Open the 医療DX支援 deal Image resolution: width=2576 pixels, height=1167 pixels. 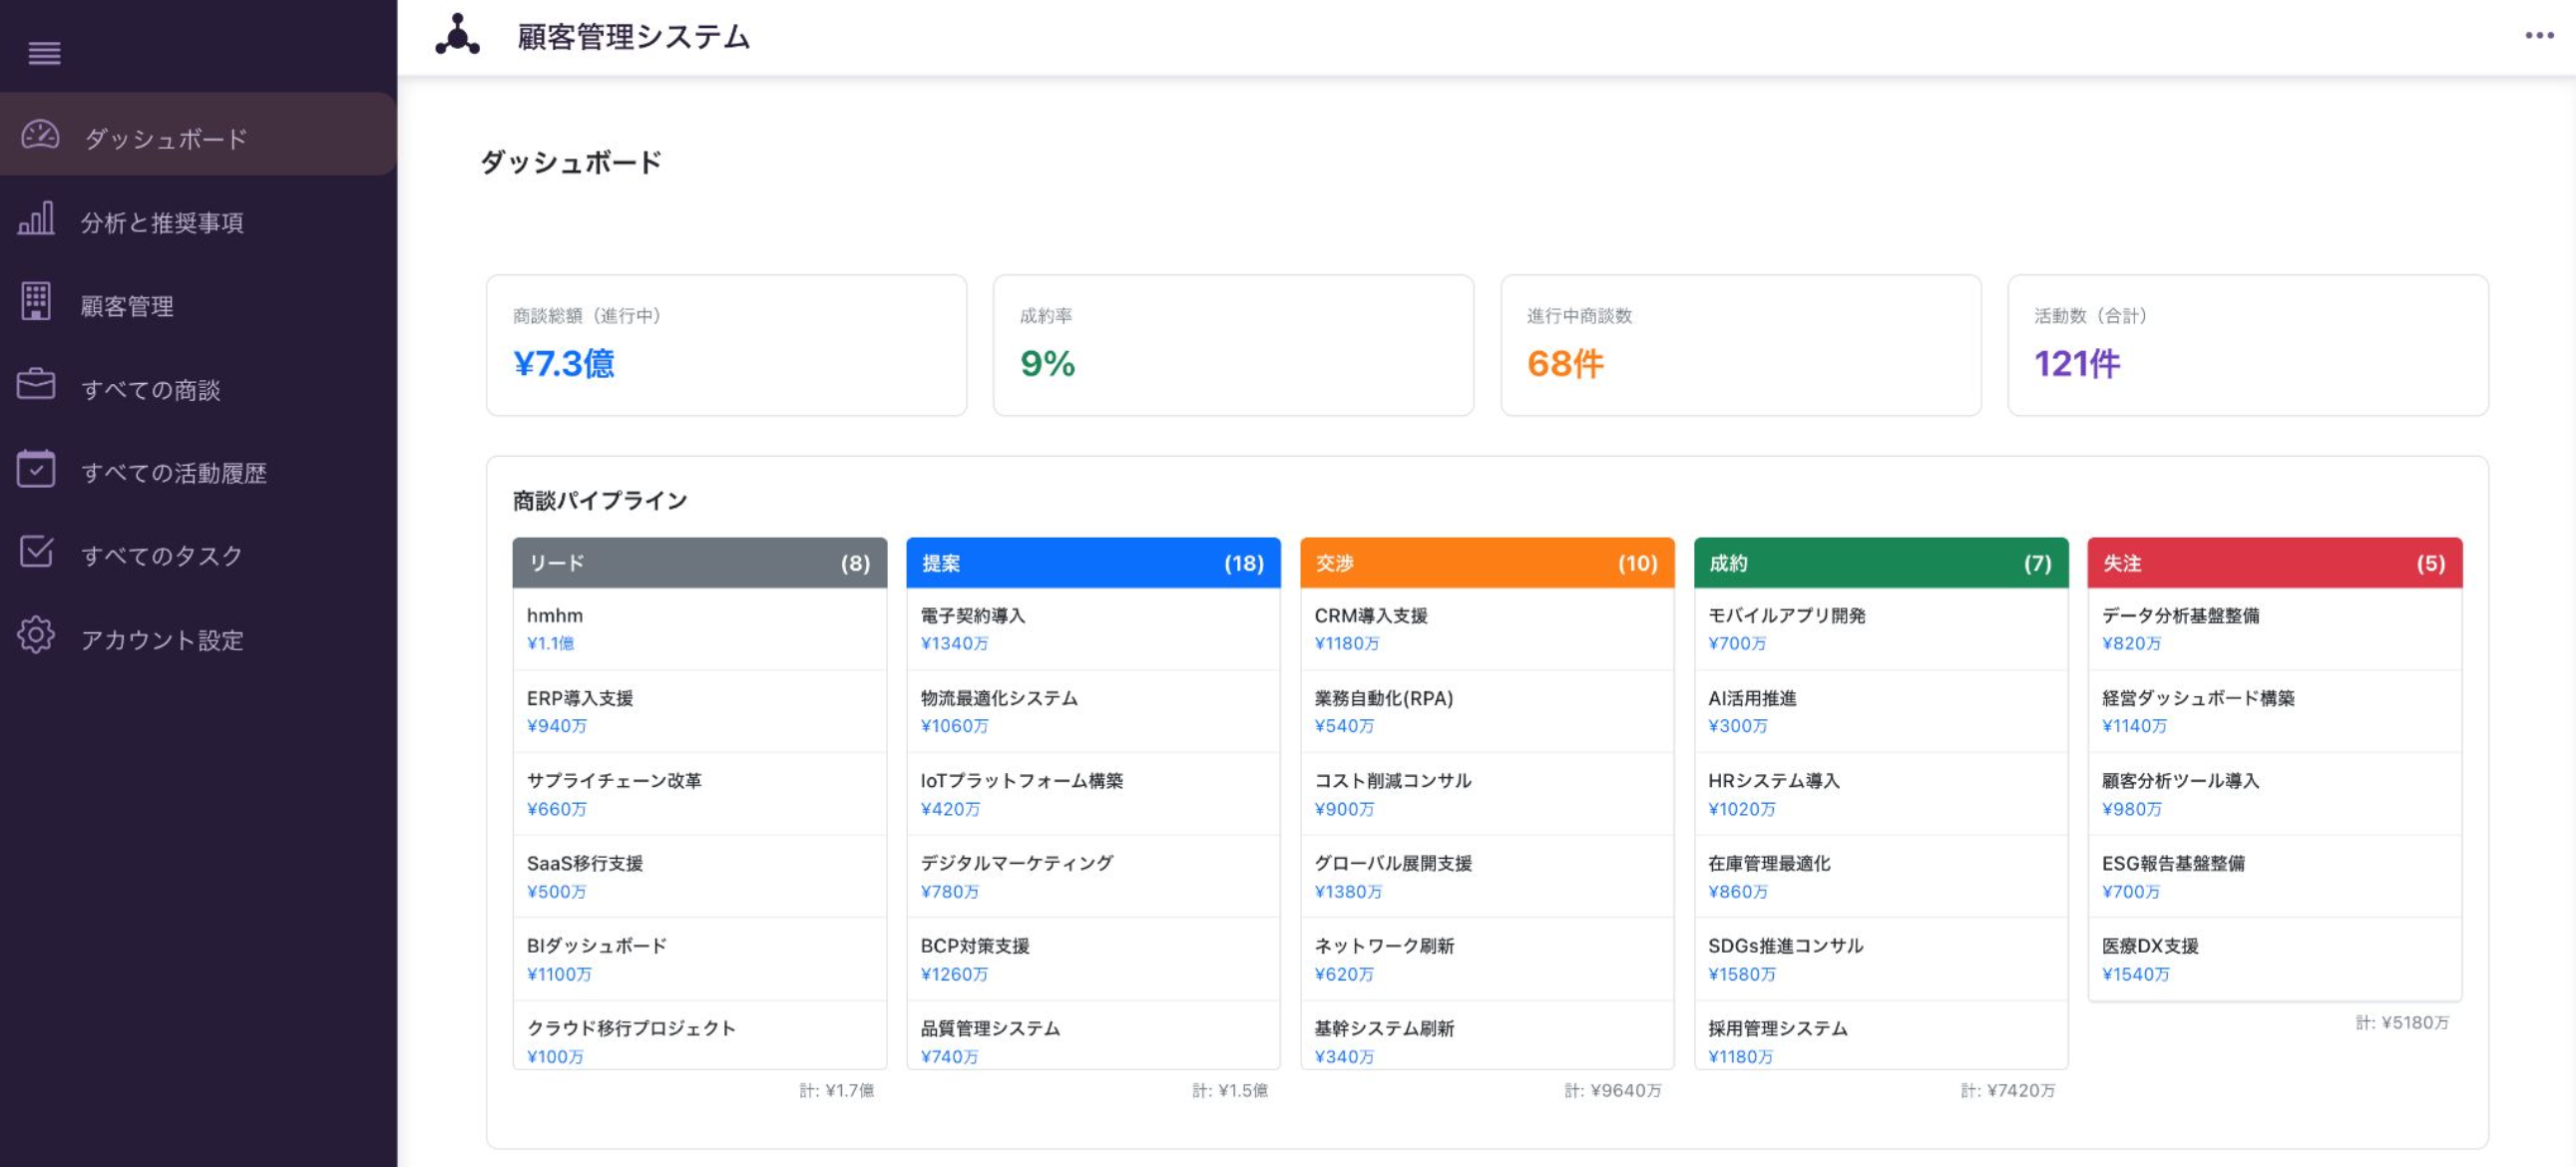click(2275, 959)
